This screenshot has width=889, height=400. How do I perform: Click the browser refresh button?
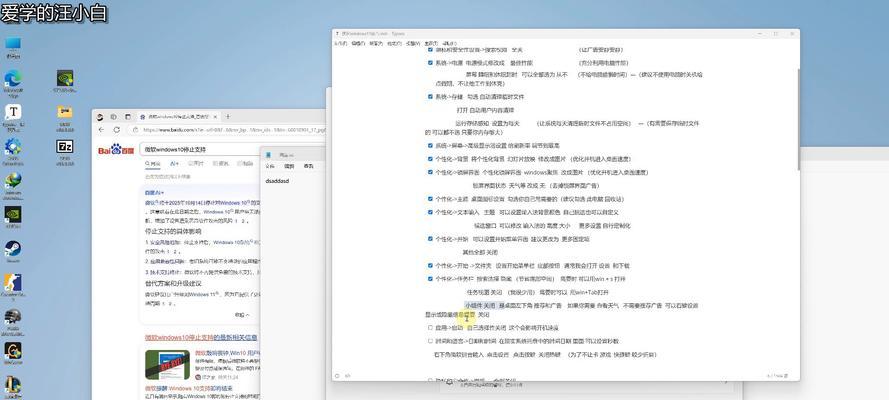pyautogui.click(x=117, y=130)
